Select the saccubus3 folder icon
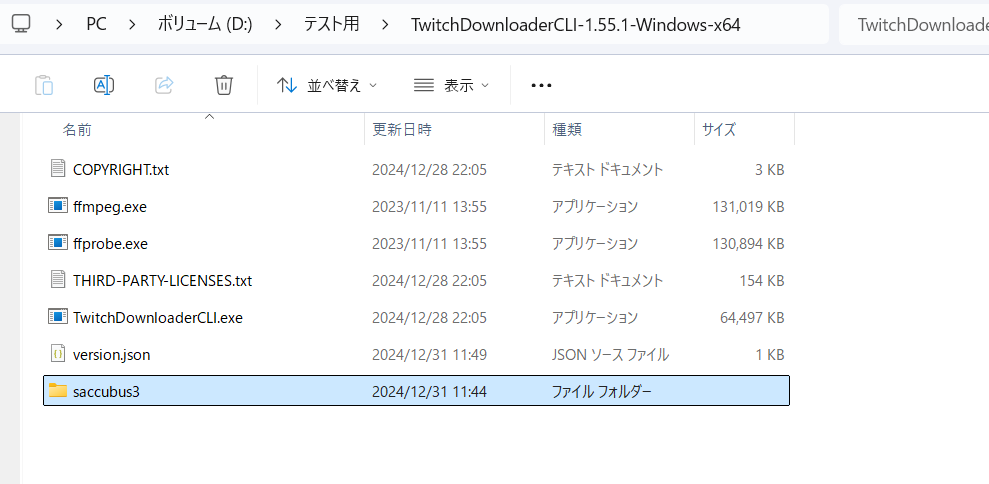This screenshot has width=989, height=484. tap(58, 391)
